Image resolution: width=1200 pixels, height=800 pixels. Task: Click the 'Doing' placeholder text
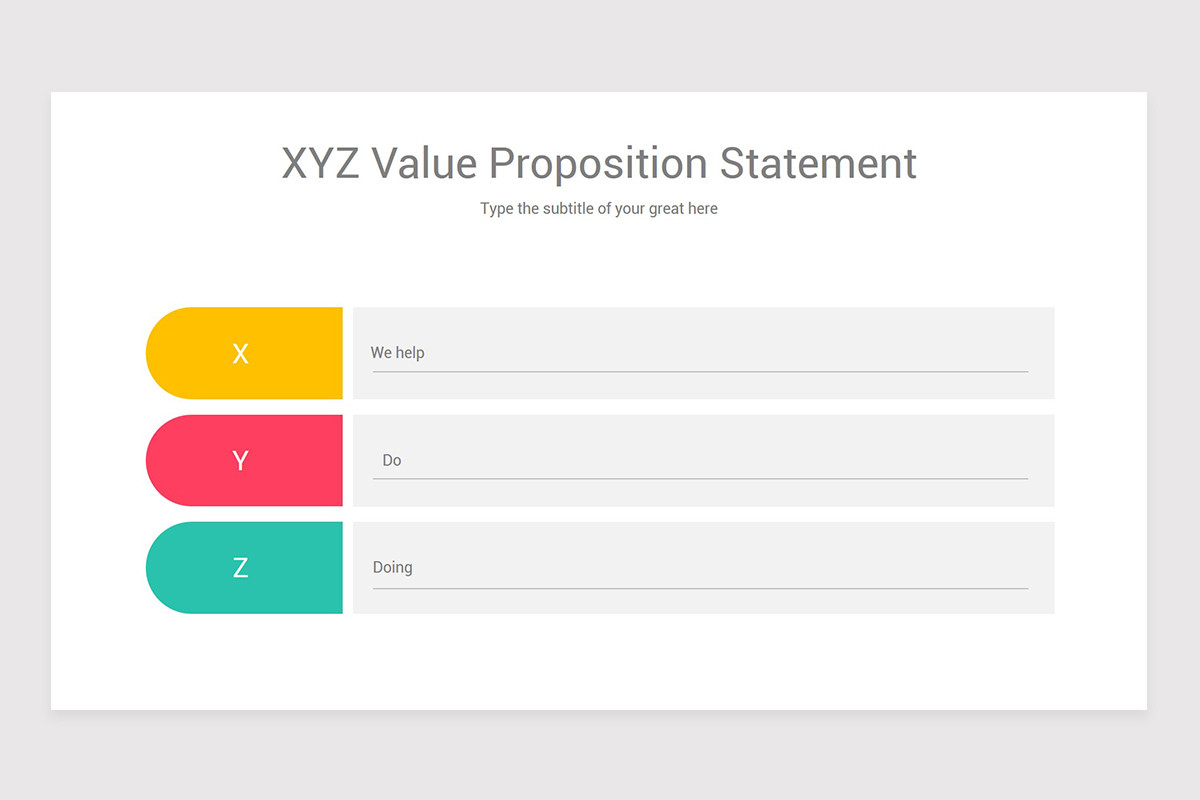[392, 567]
